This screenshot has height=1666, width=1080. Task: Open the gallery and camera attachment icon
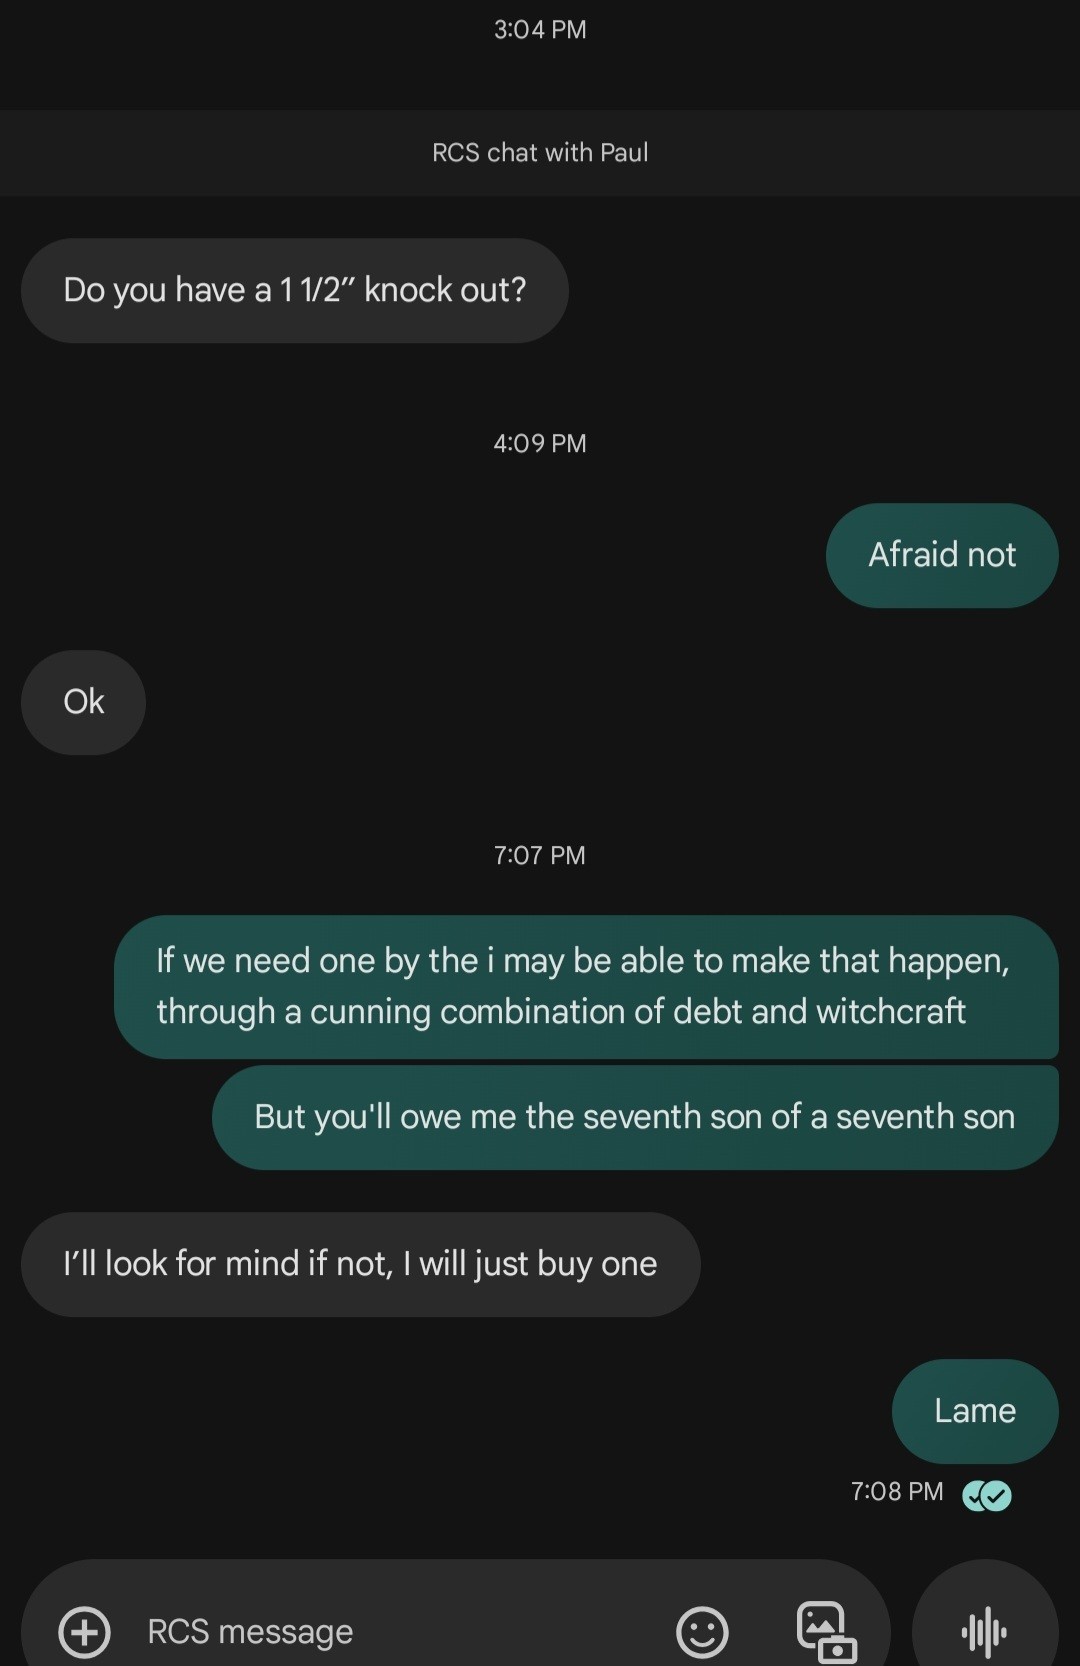click(x=826, y=1632)
